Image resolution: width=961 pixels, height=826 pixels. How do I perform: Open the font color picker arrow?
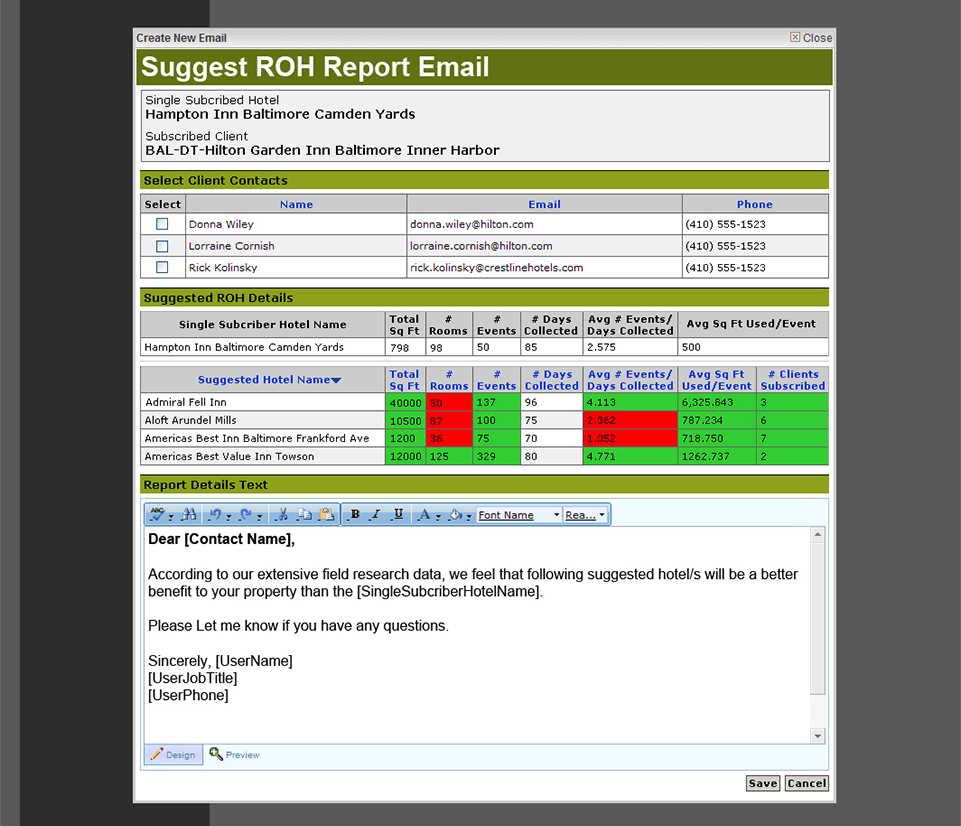coord(438,517)
